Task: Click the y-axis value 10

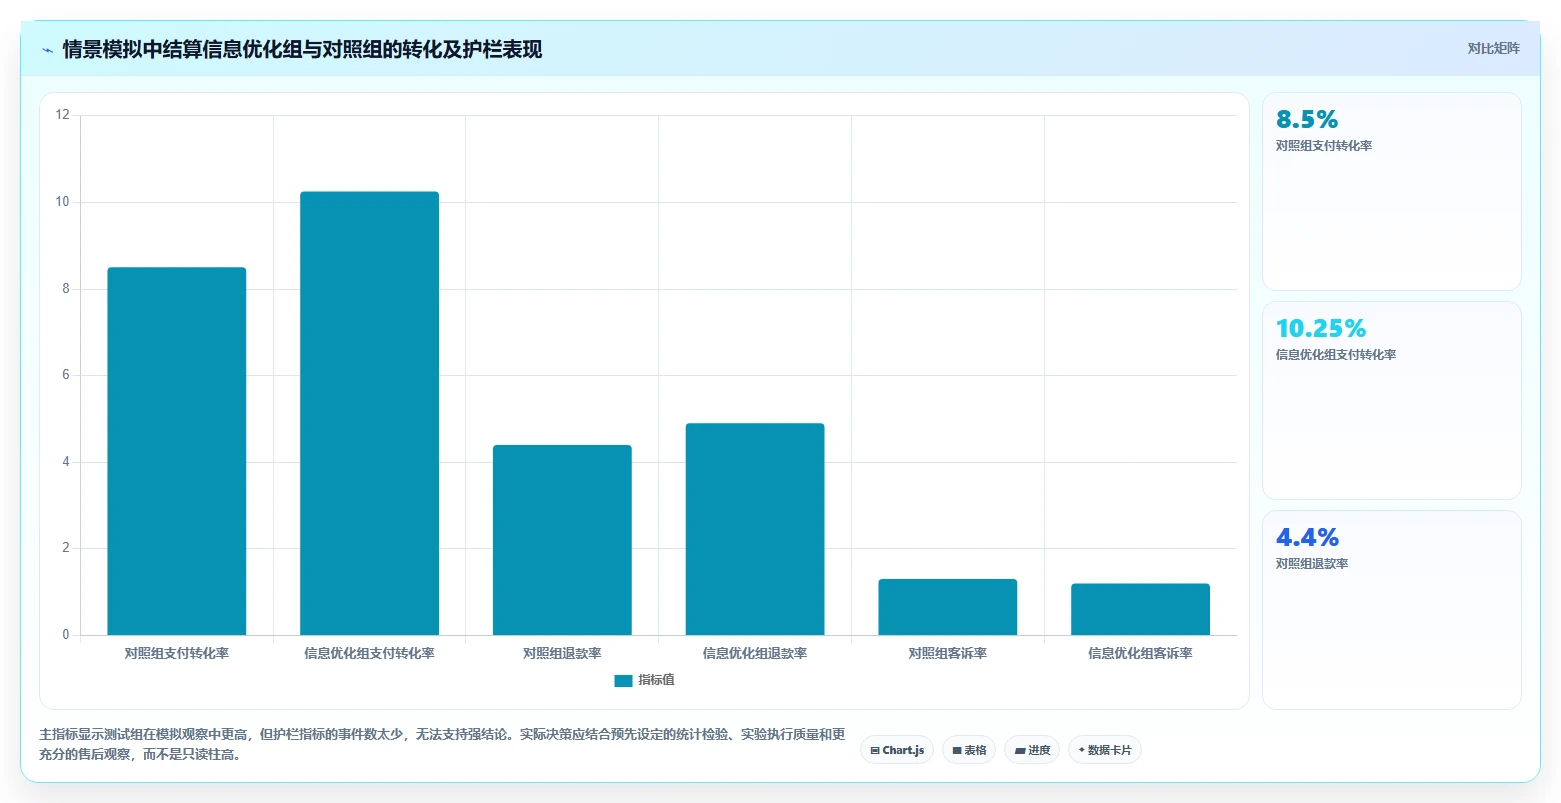Action: point(63,202)
